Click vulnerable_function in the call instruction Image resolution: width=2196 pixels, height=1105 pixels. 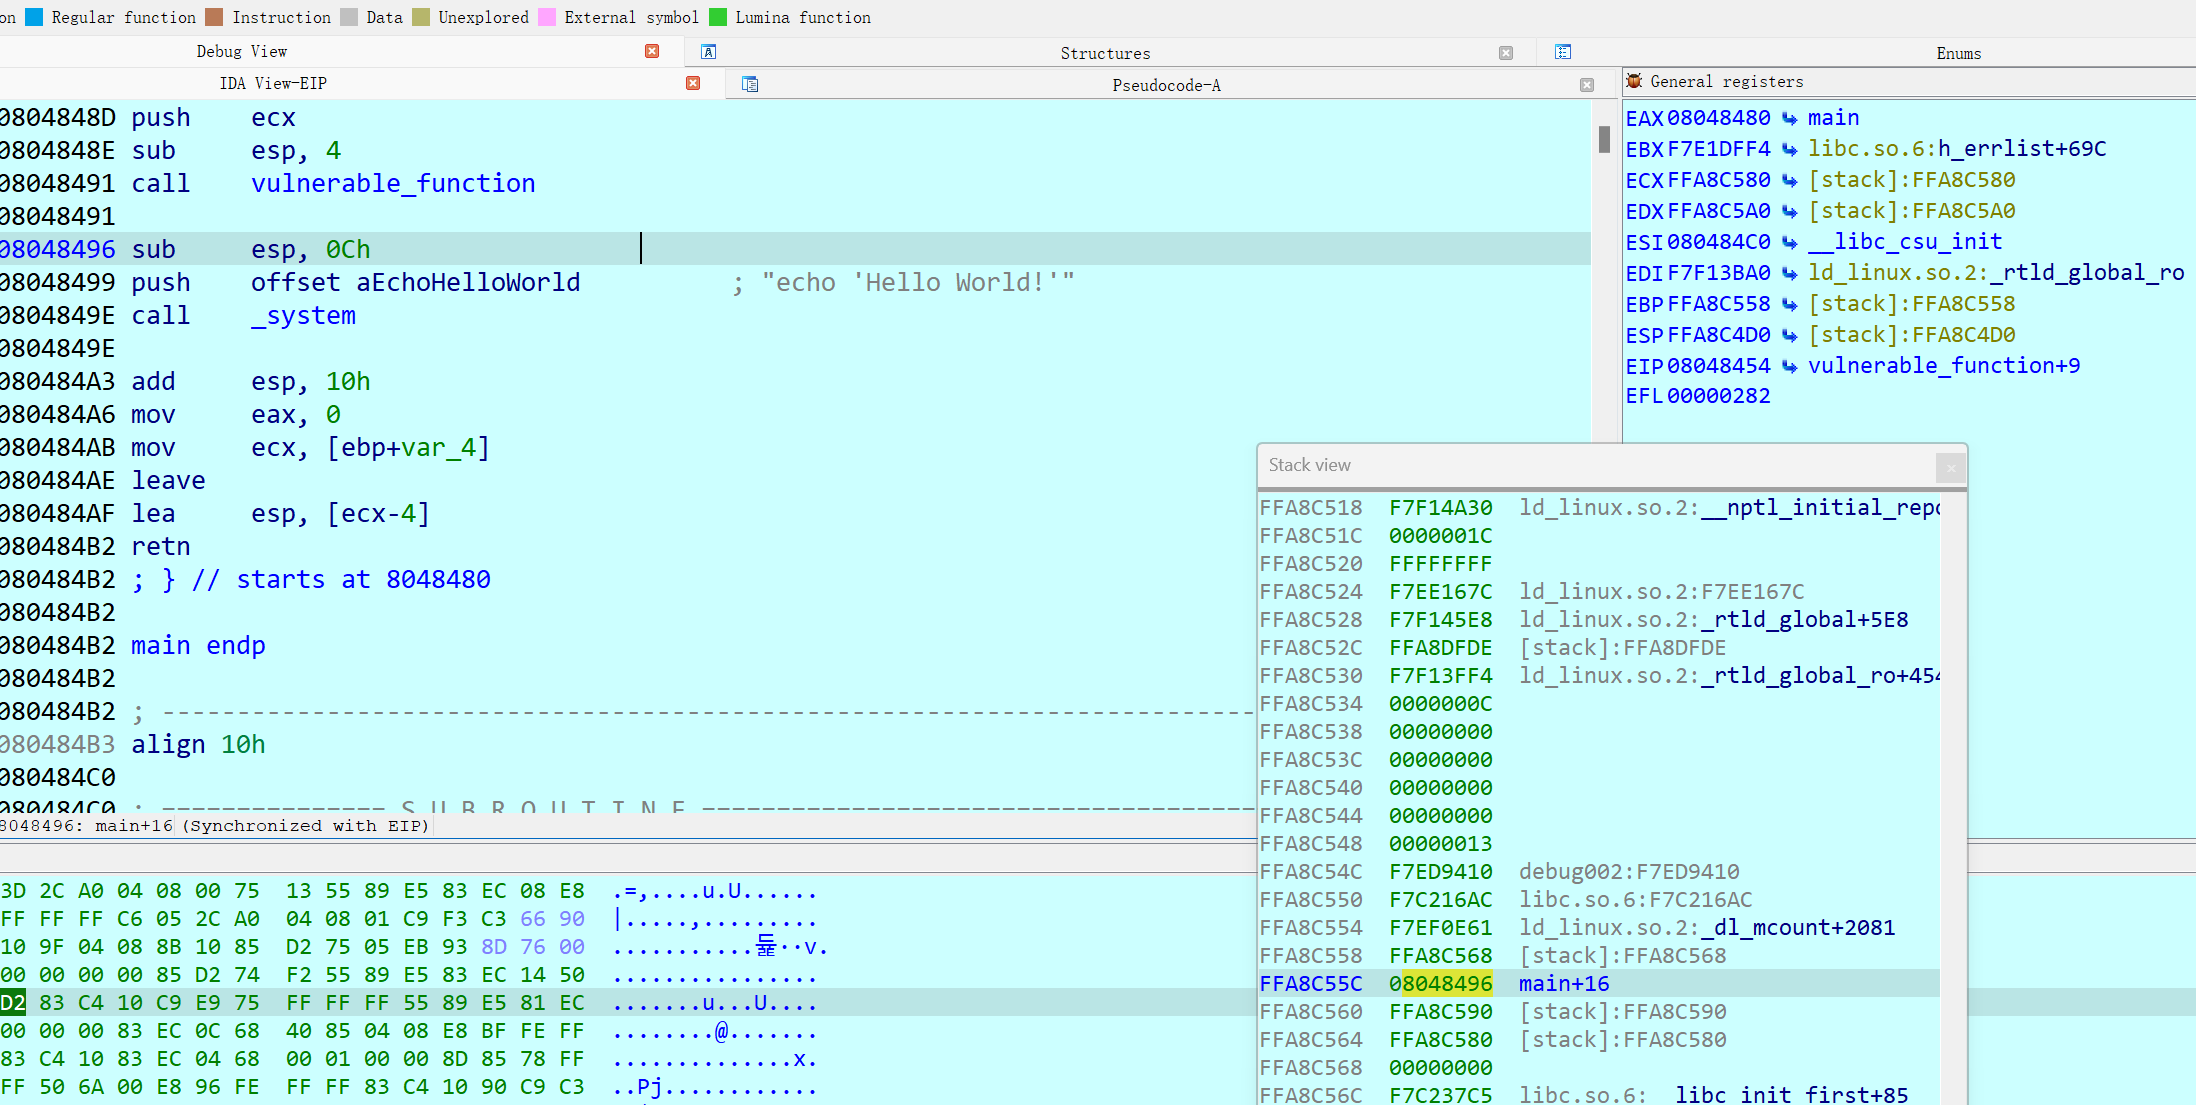coord(393,184)
